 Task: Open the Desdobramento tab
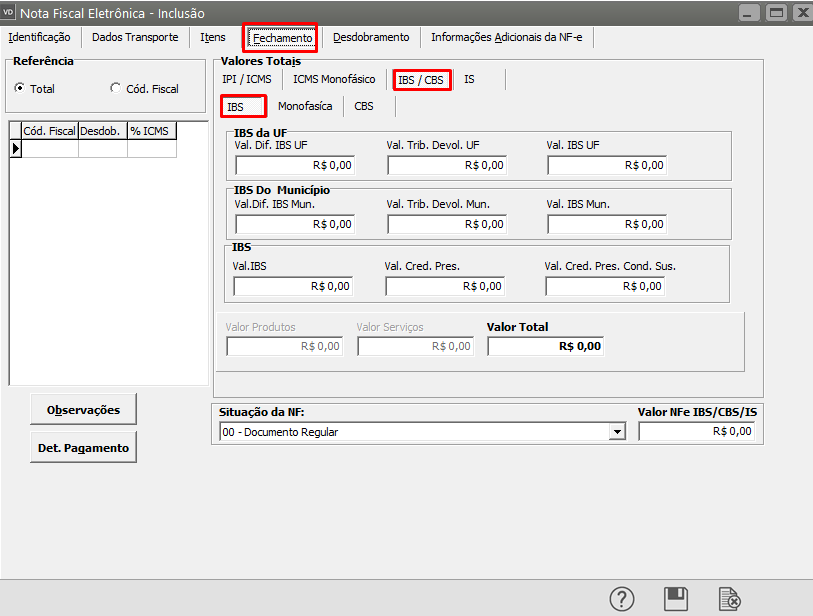click(371, 38)
